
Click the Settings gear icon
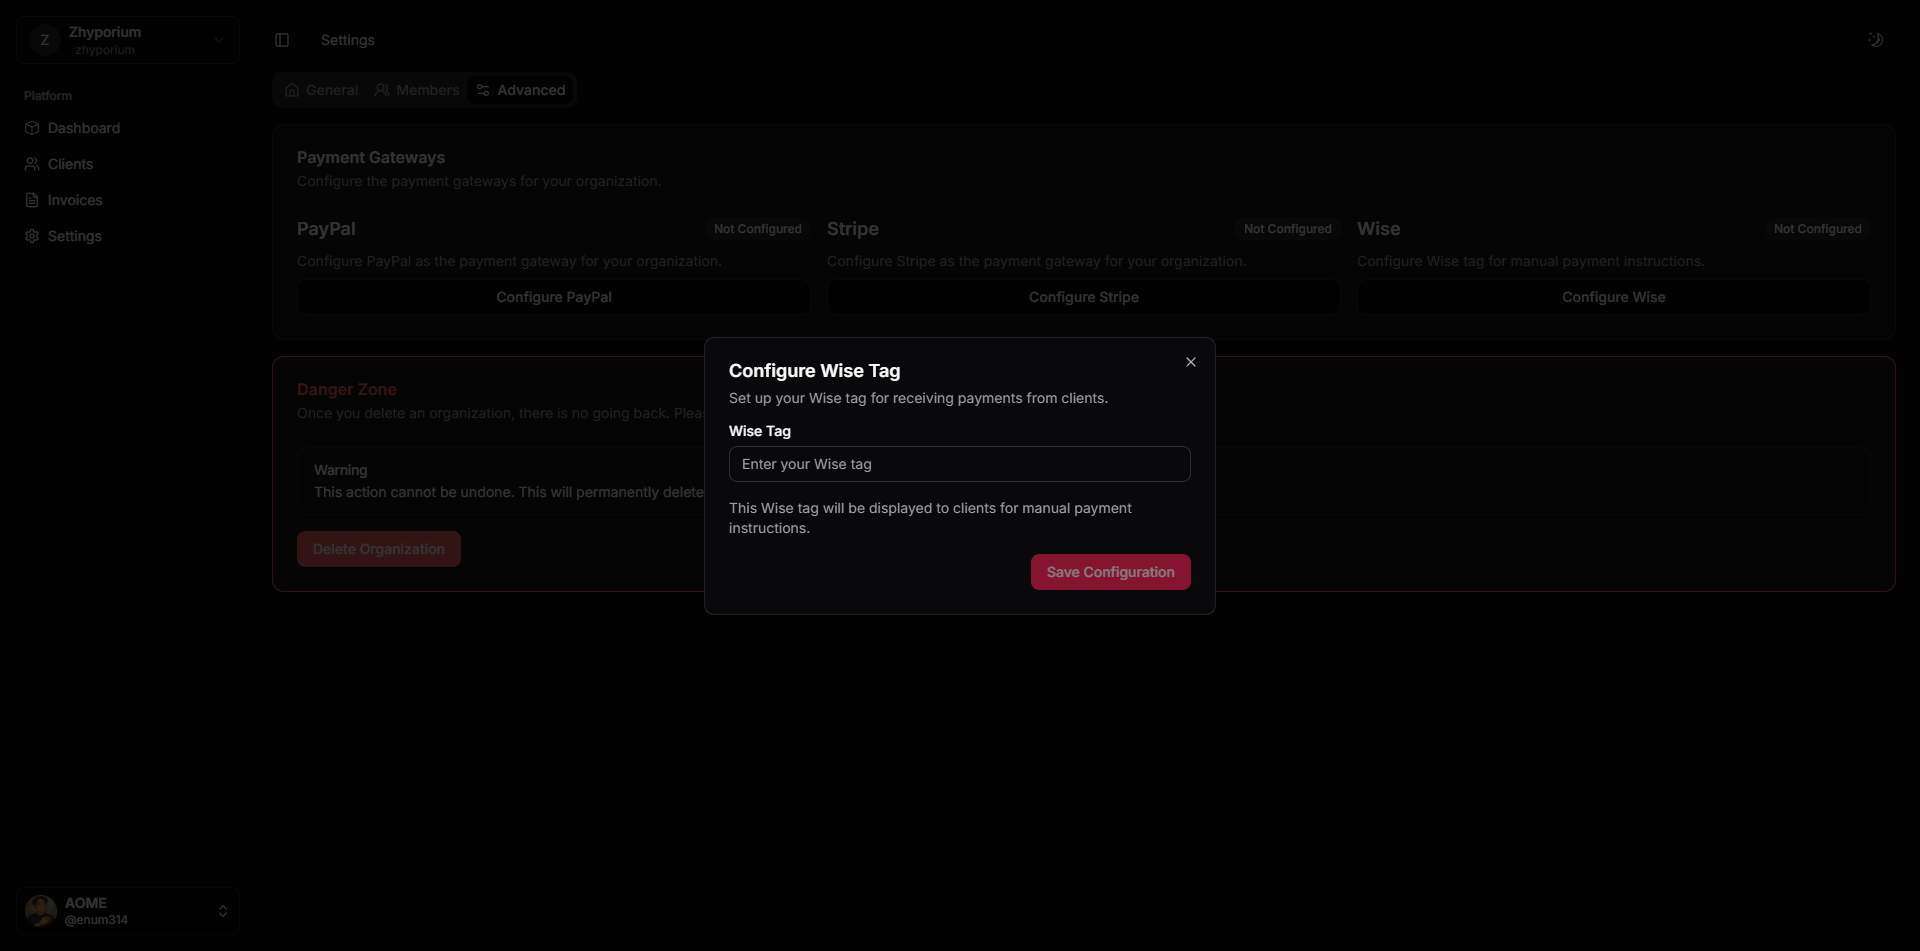tap(32, 236)
